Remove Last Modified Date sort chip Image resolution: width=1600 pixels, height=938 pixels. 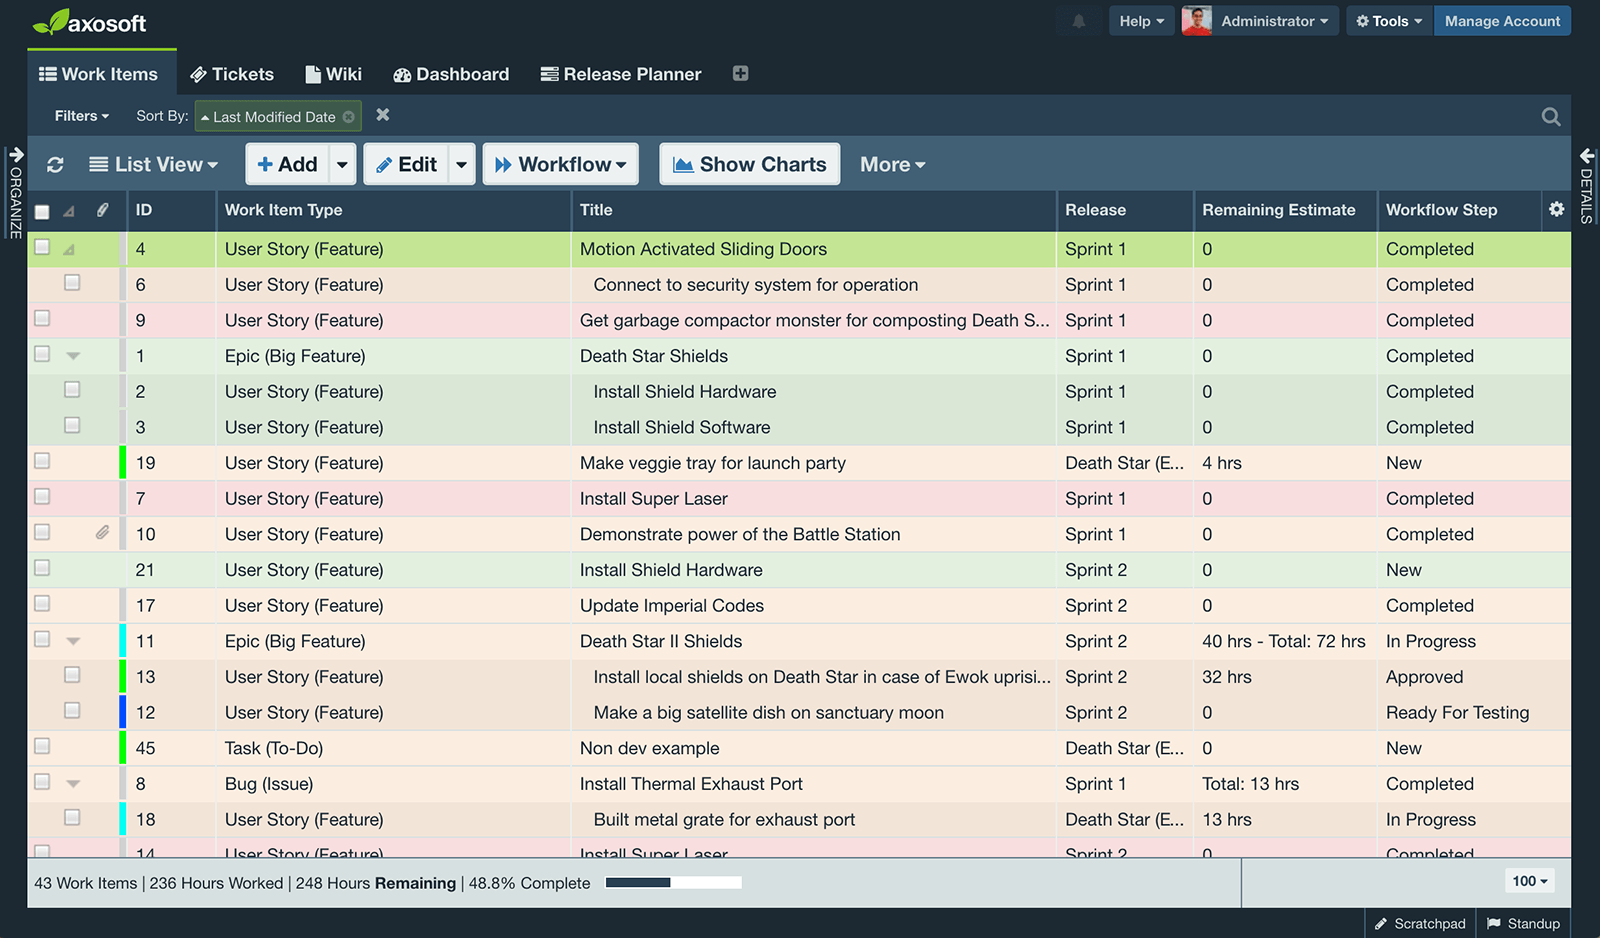348,117
